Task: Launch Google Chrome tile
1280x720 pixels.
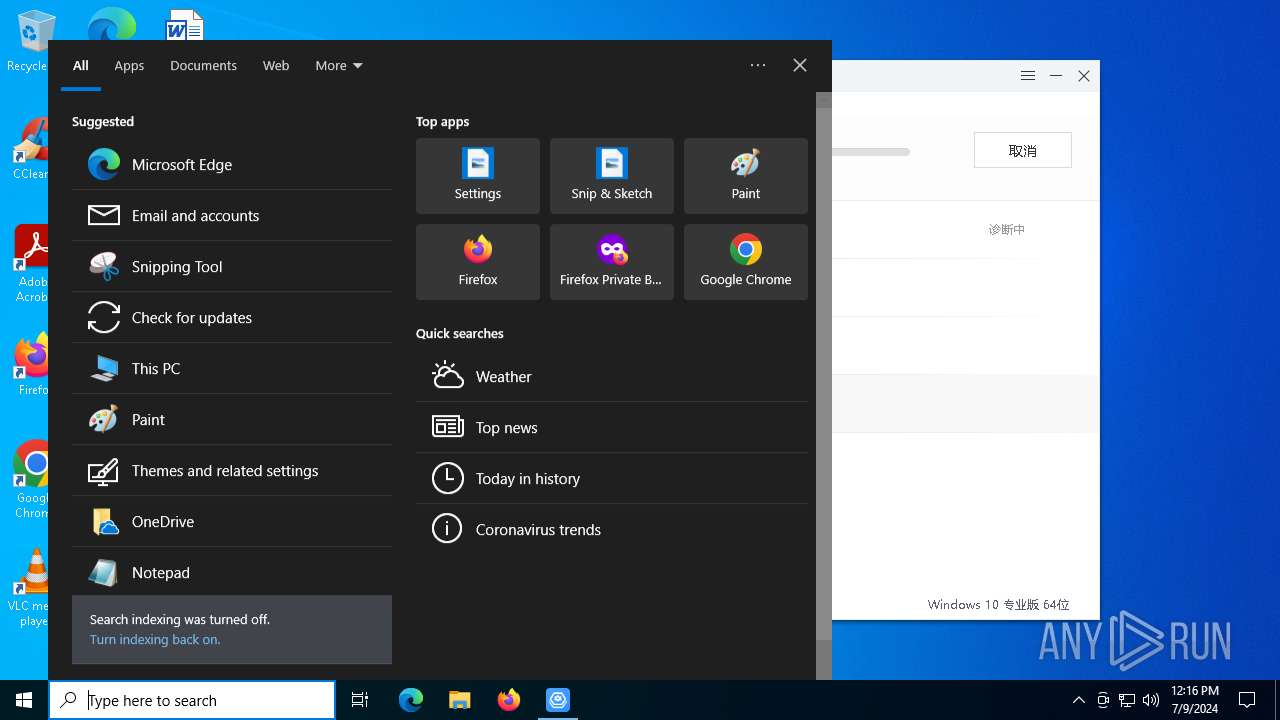Action: click(746, 262)
